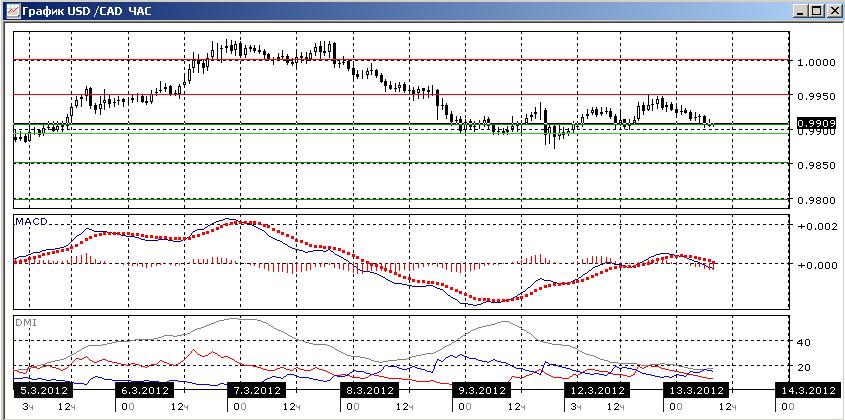Select the 13.3.2012 date marker
Screen dimensions: 845x420
tap(695, 389)
